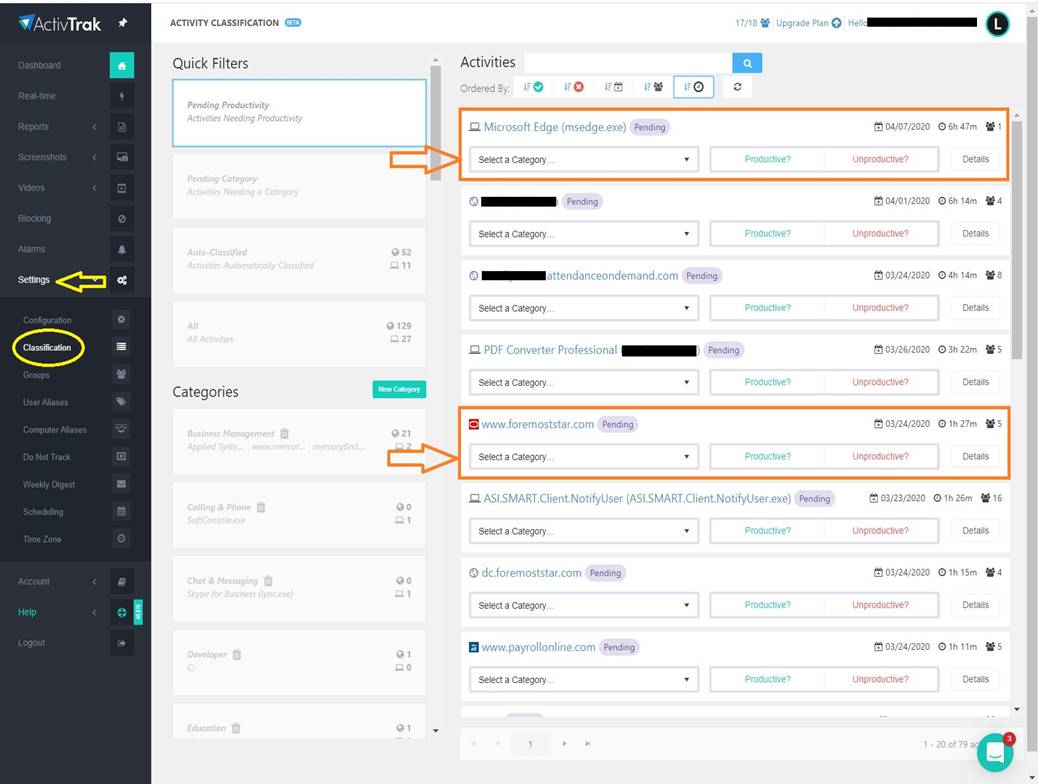1038x784 pixels.
Task: Click the Real-time lightning icon
Action: [122, 96]
